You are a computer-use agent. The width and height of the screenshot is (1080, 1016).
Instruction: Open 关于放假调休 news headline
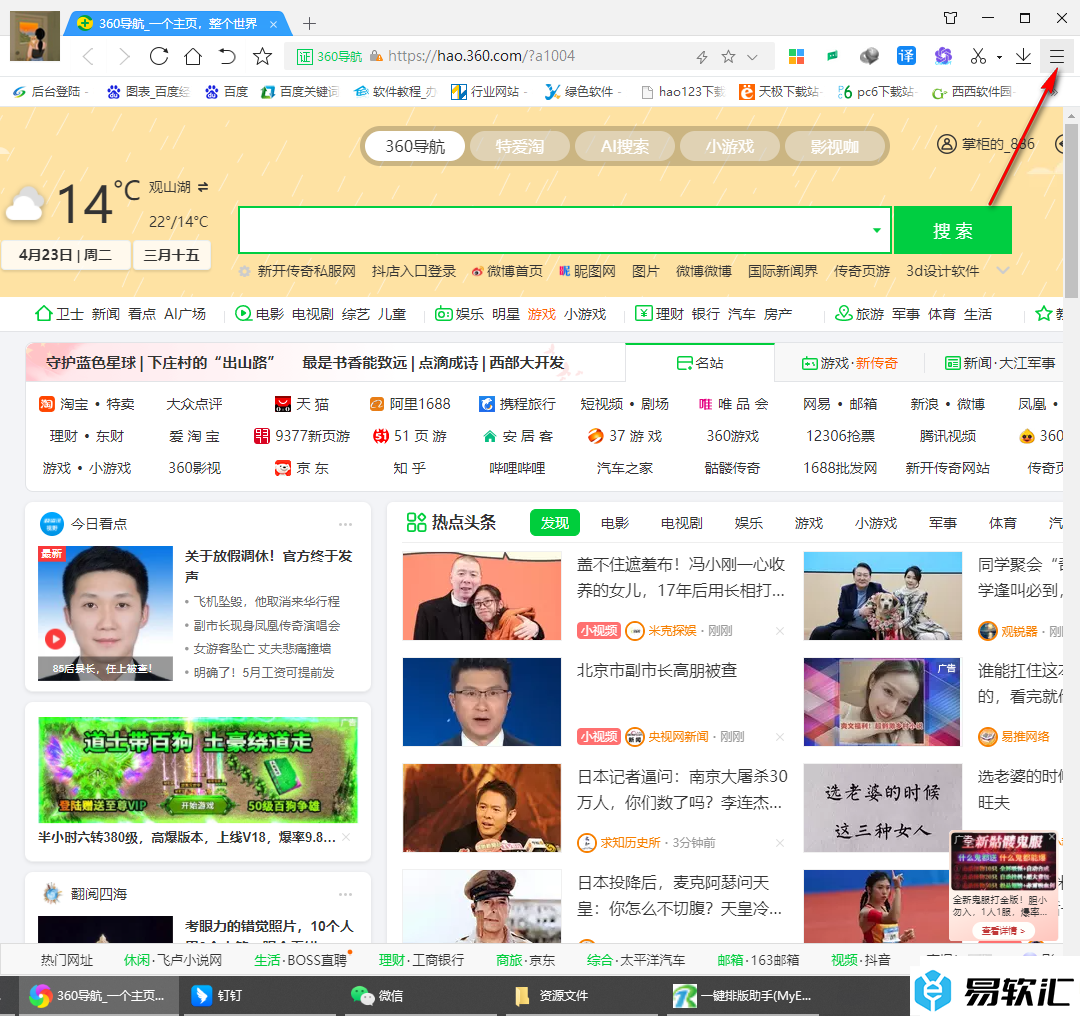269,566
